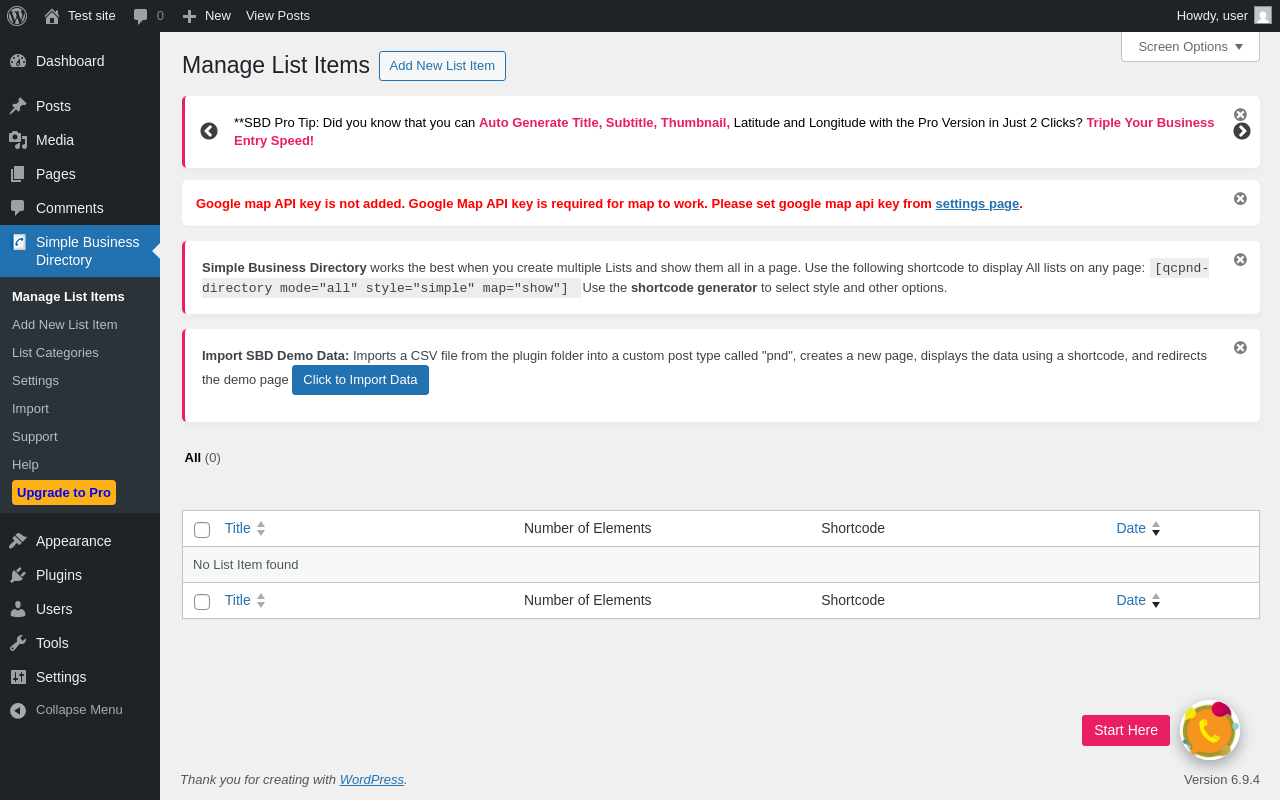Open the Support submenu
Viewport: 1280px width, 800px height.
35,437
